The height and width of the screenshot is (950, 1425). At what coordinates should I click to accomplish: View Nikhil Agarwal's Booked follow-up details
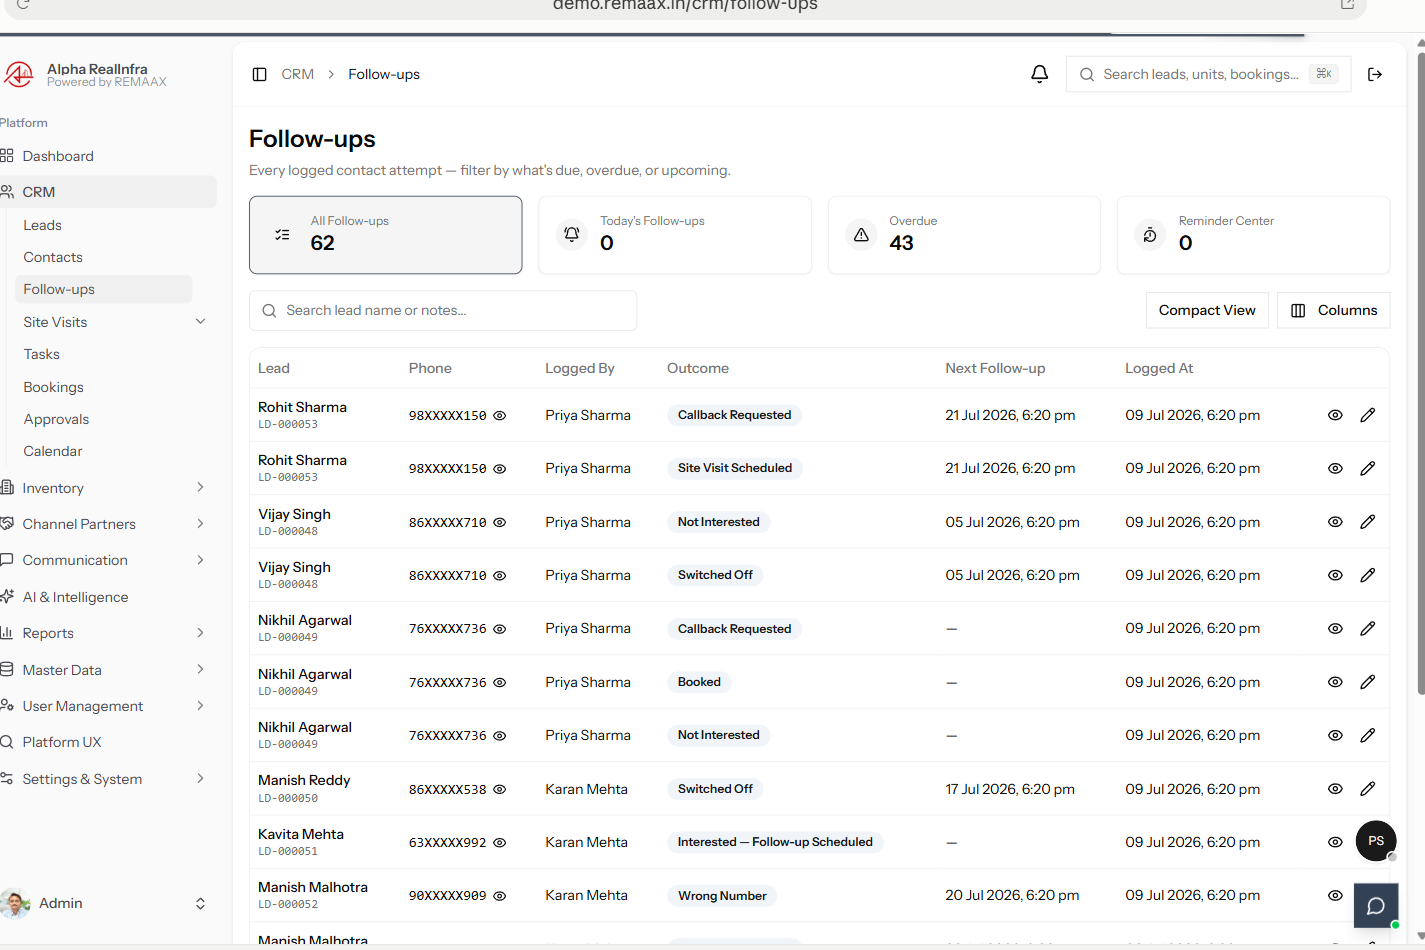pyautogui.click(x=1335, y=682)
